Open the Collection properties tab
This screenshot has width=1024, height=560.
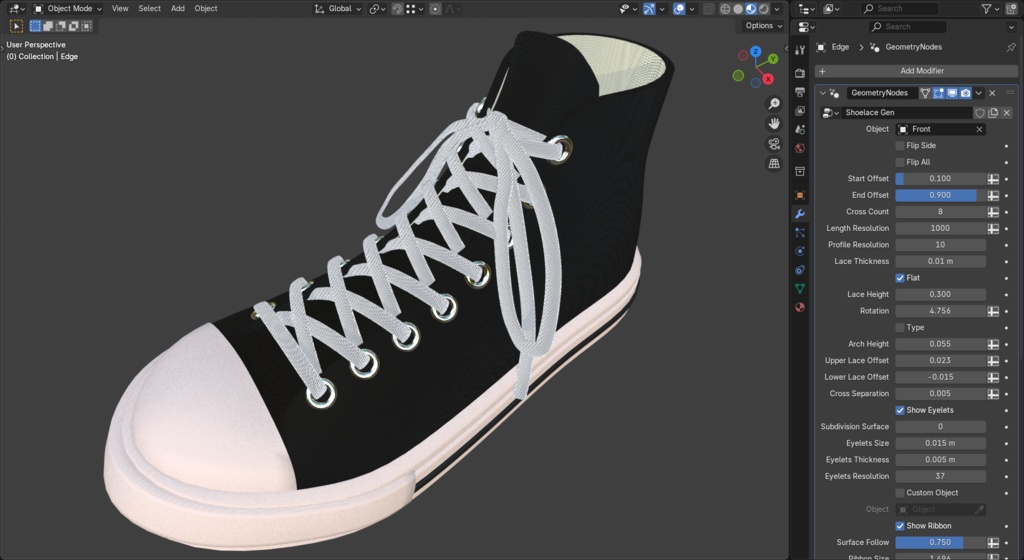click(800, 171)
